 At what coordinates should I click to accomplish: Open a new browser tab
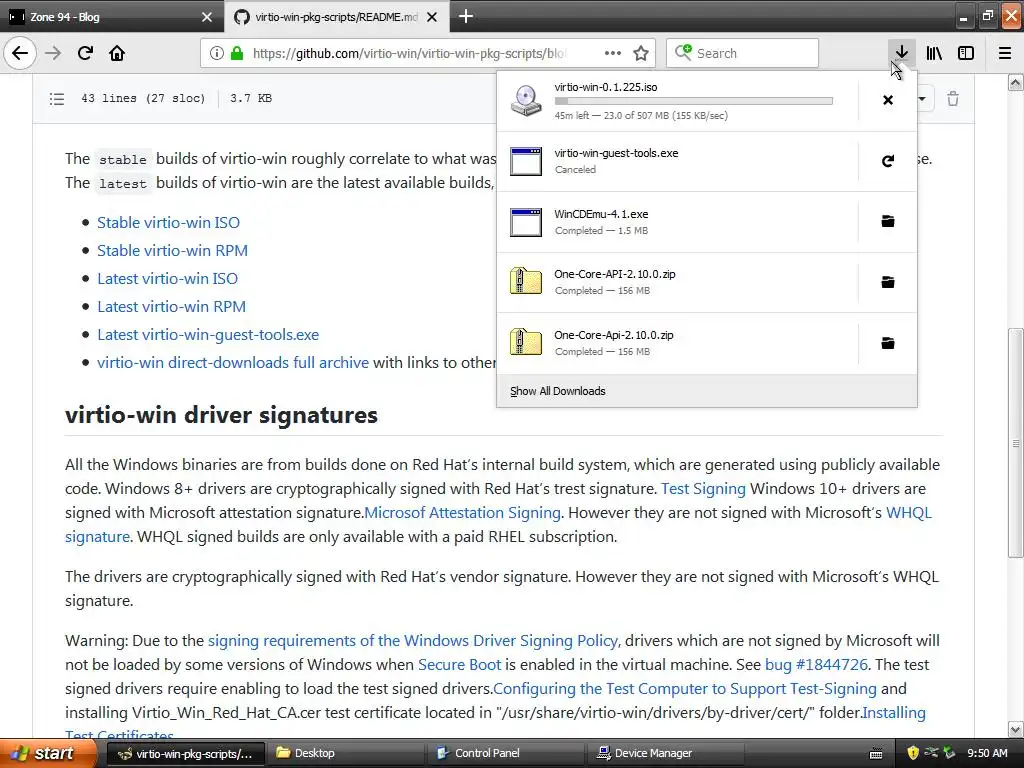(x=466, y=17)
